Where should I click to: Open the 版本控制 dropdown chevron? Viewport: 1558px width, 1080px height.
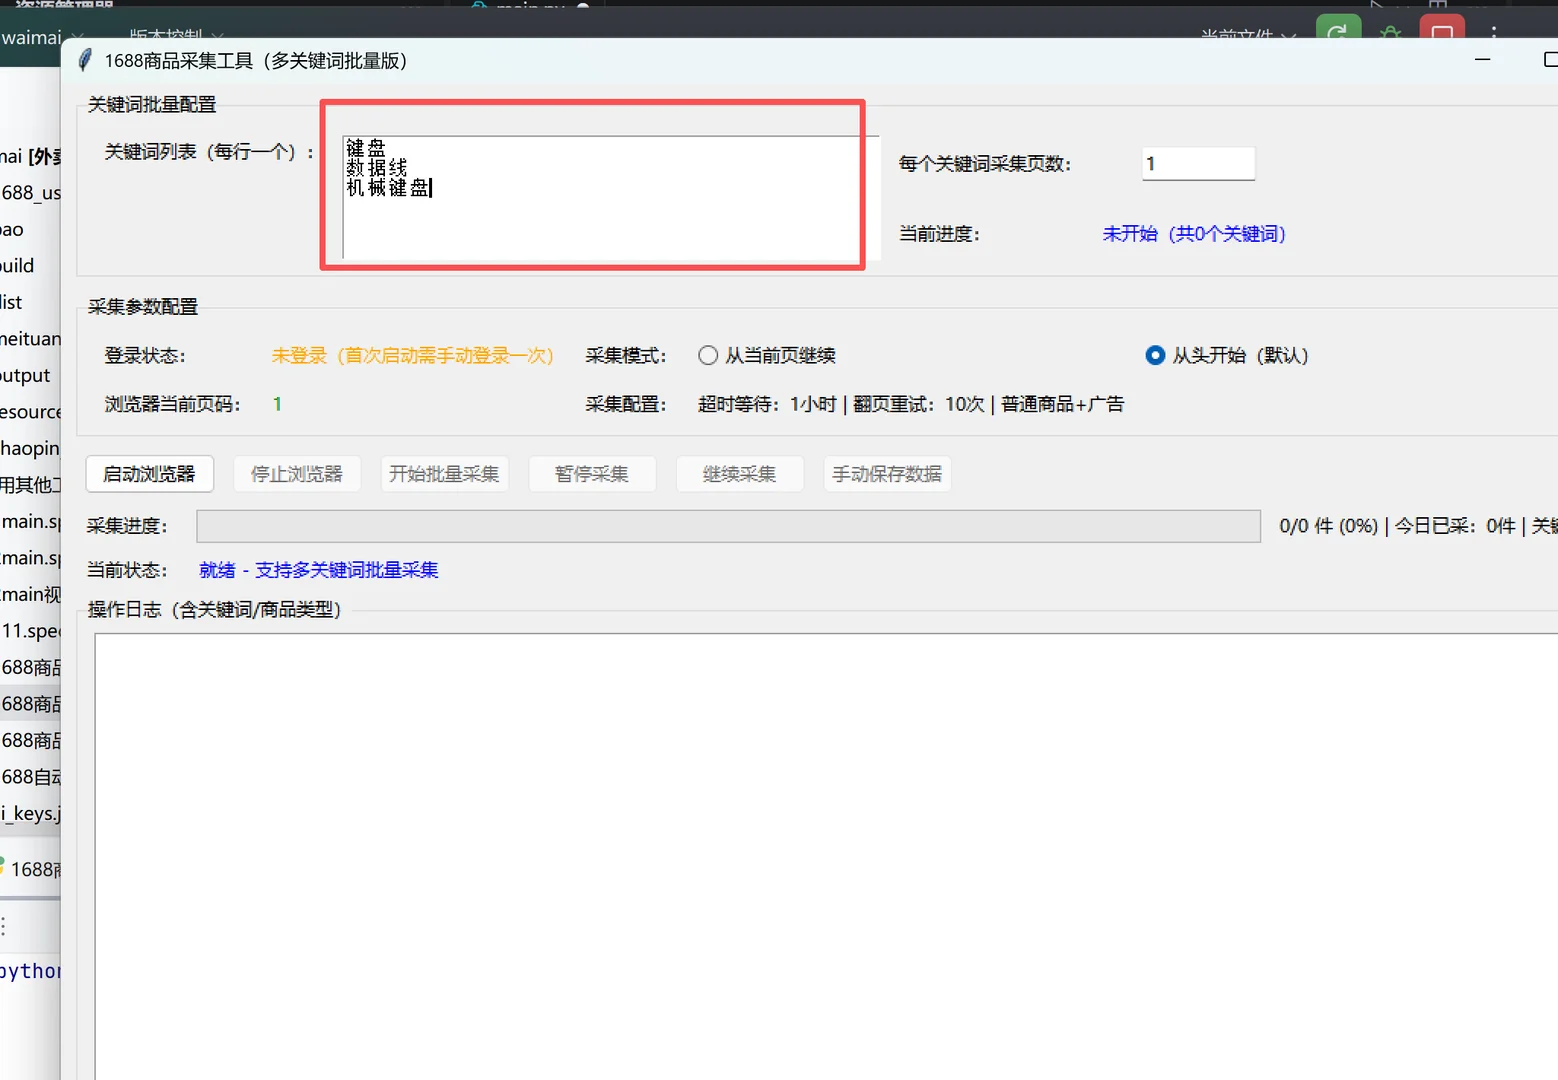[x=218, y=34]
